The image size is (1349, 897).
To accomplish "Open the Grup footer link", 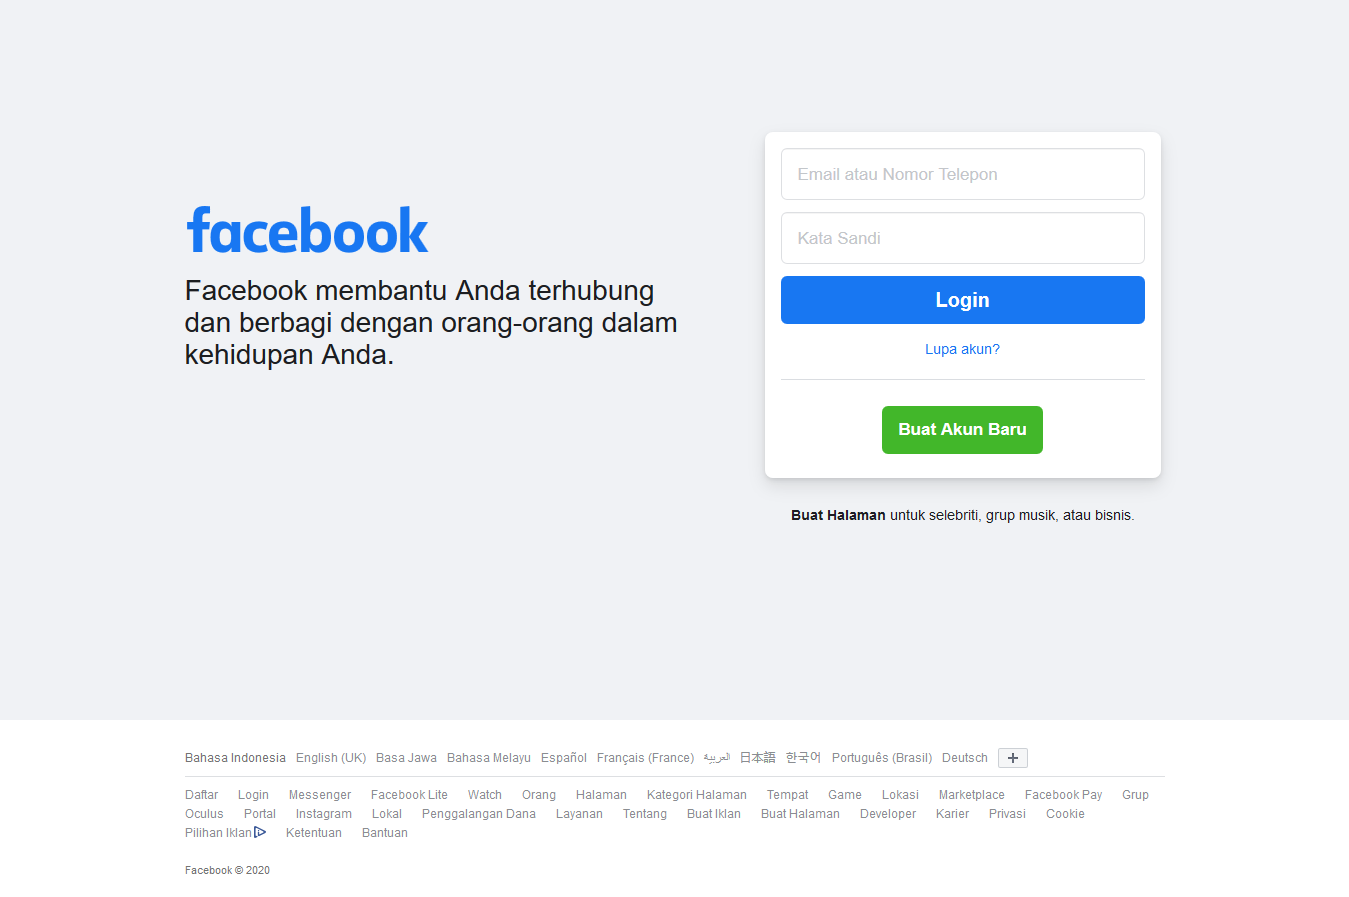I will (x=1135, y=795).
